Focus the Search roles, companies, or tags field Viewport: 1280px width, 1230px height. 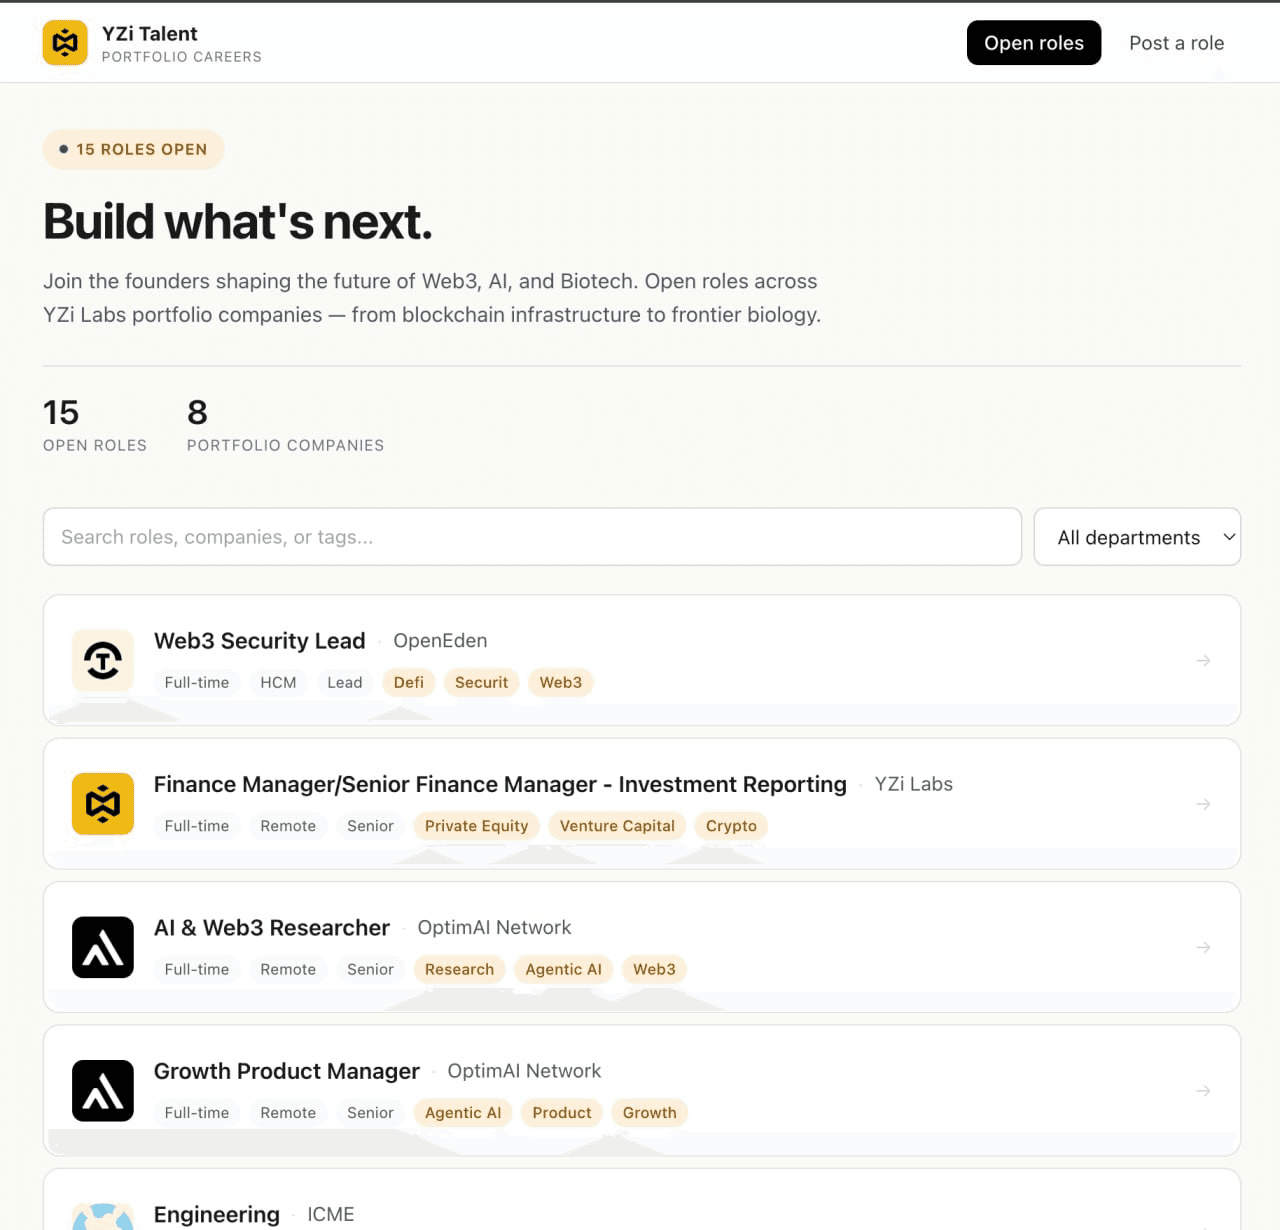click(x=532, y=537)
